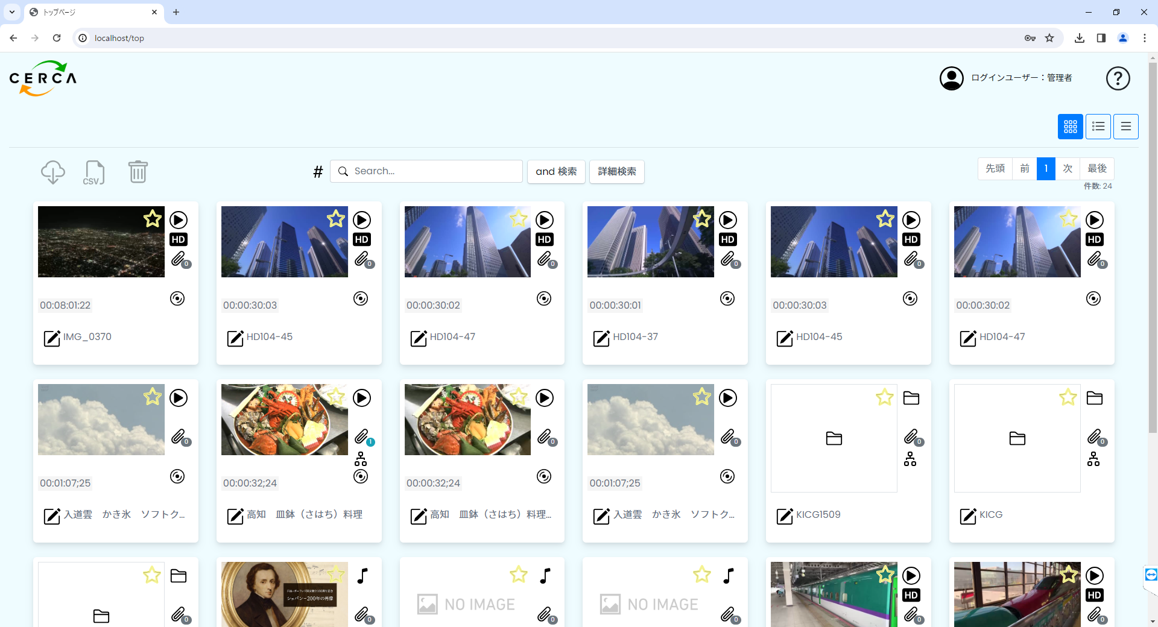The image size is (1158, 627).
Task: Open the Chopin portrait thumbnail
Action: [x=284, y=595]
